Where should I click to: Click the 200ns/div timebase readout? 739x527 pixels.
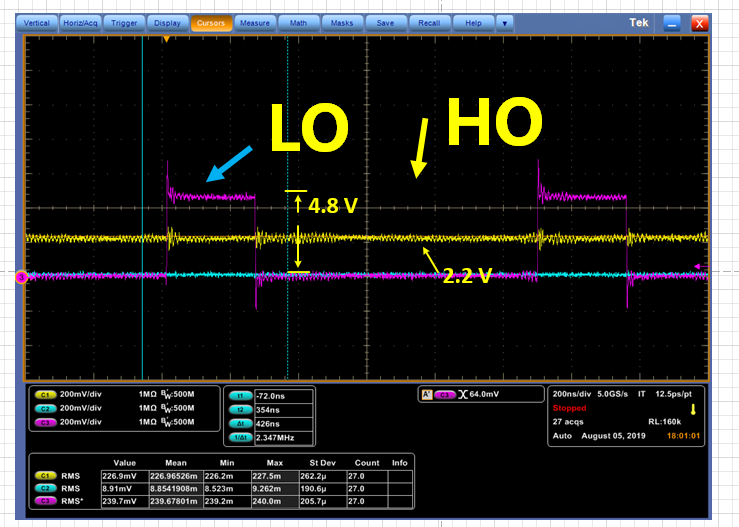[571, 394]
